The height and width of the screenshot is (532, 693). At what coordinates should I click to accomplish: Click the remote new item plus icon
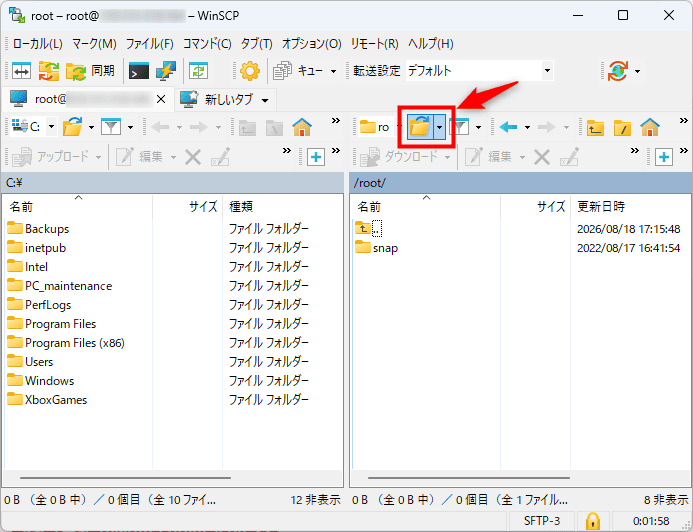tap(664, 157)
